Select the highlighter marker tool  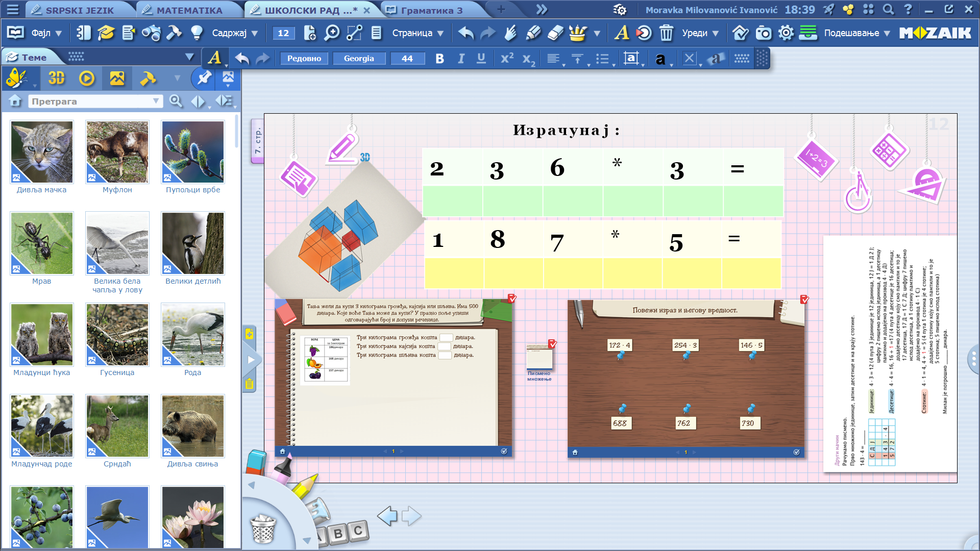[533, 33]
